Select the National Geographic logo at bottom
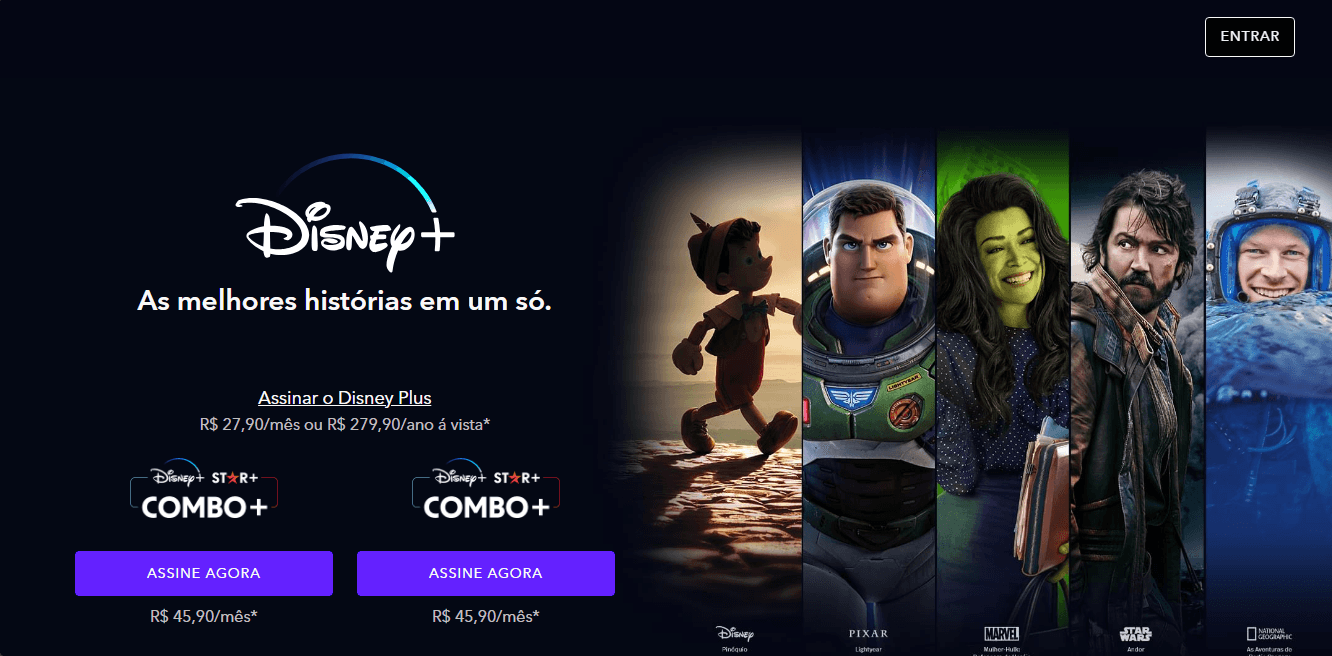This screenshot has width=1332, height=656. click(x=1269, y=633)
